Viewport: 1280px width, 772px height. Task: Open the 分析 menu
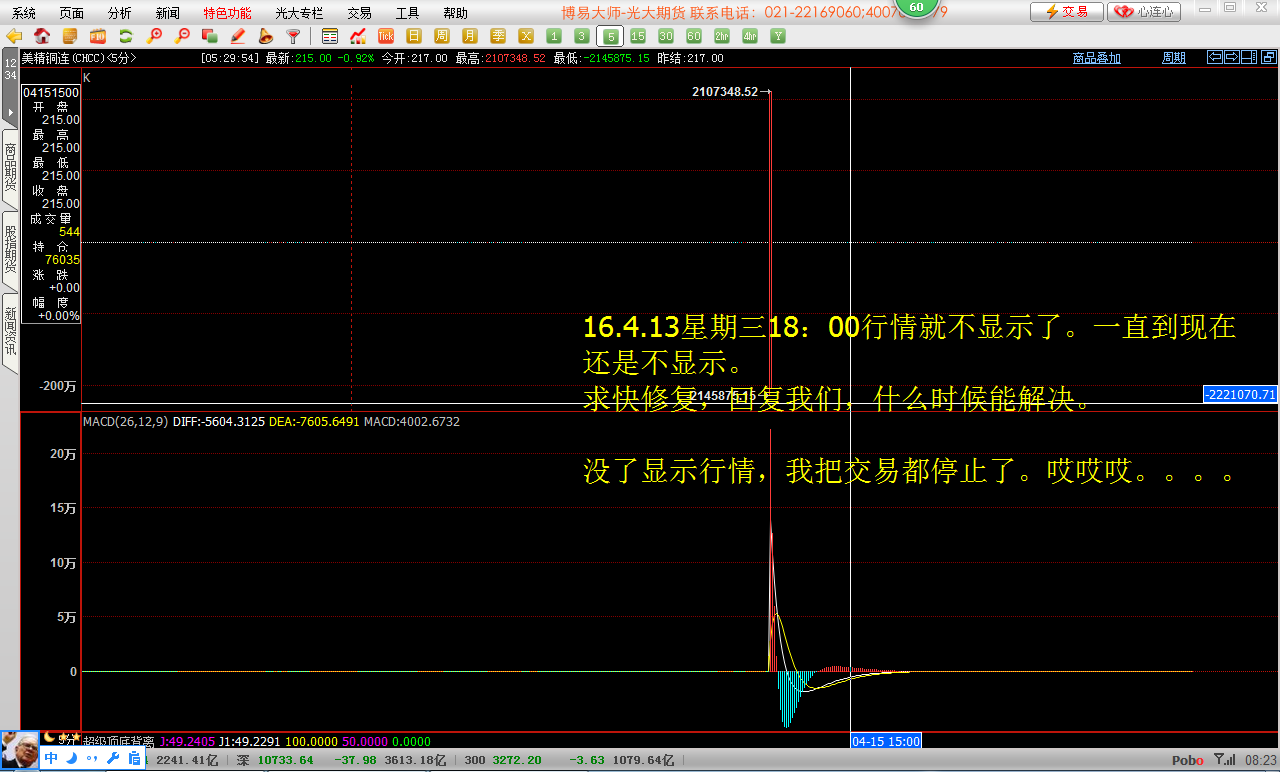[x=119, y=13]
